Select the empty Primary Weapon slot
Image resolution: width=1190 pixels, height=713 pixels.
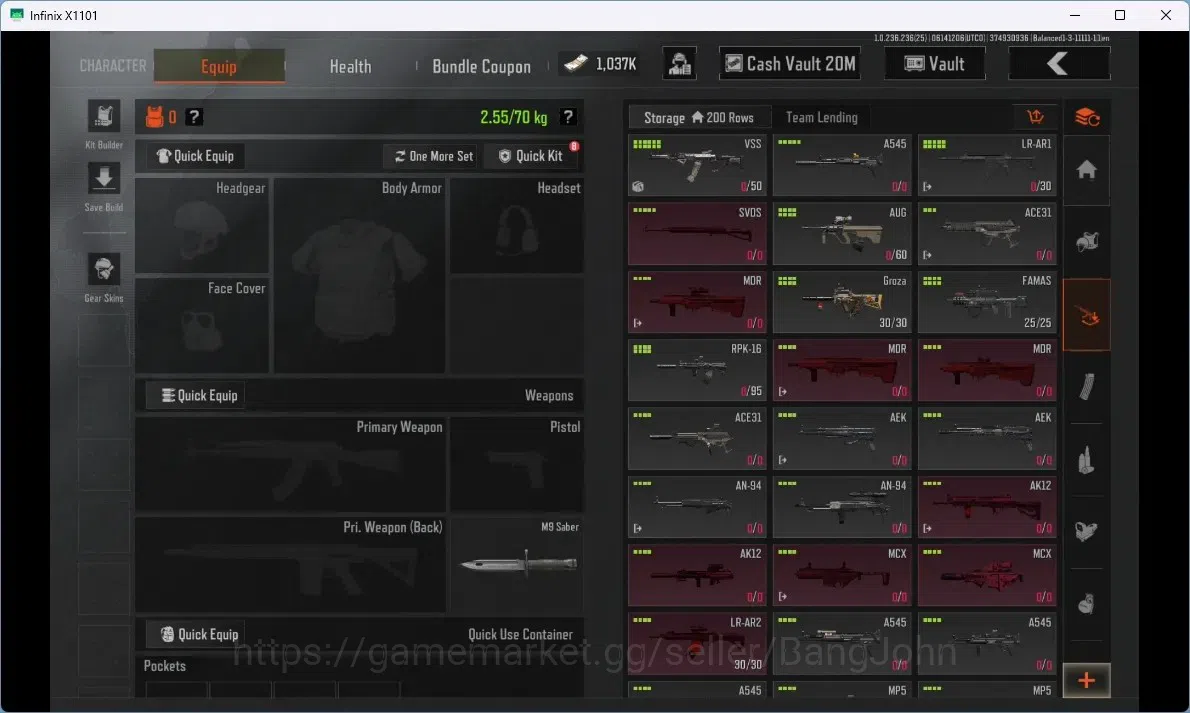(x=291, y=464)
